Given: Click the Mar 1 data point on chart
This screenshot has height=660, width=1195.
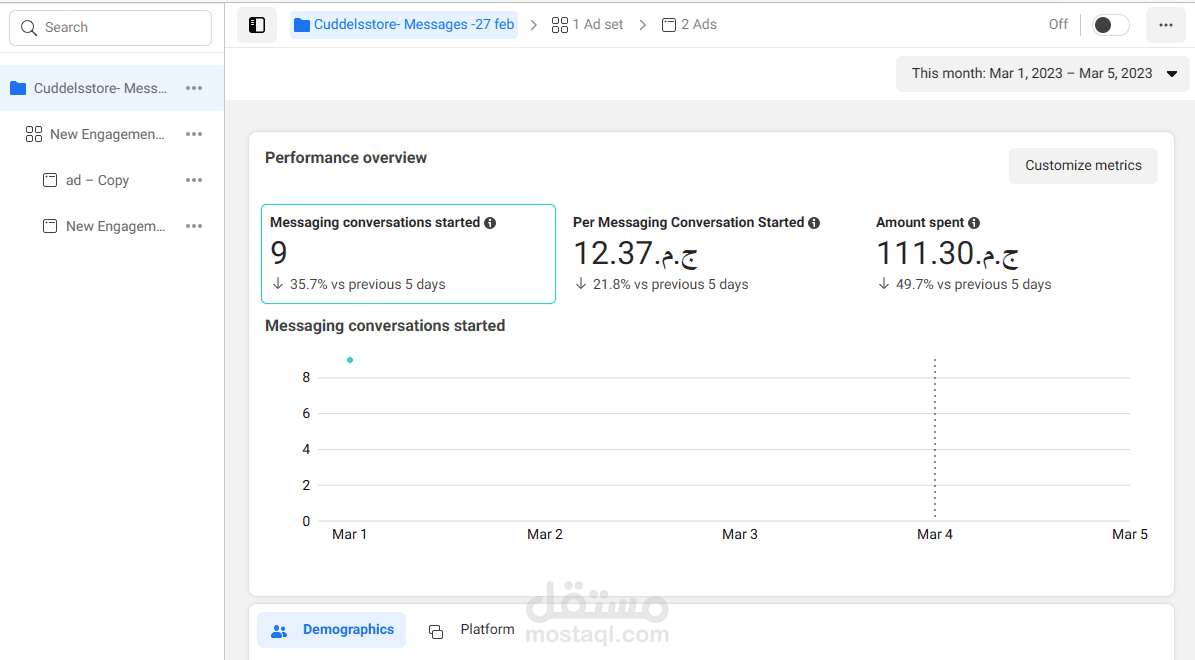Looking at the screenshot, I should [350, 360].
